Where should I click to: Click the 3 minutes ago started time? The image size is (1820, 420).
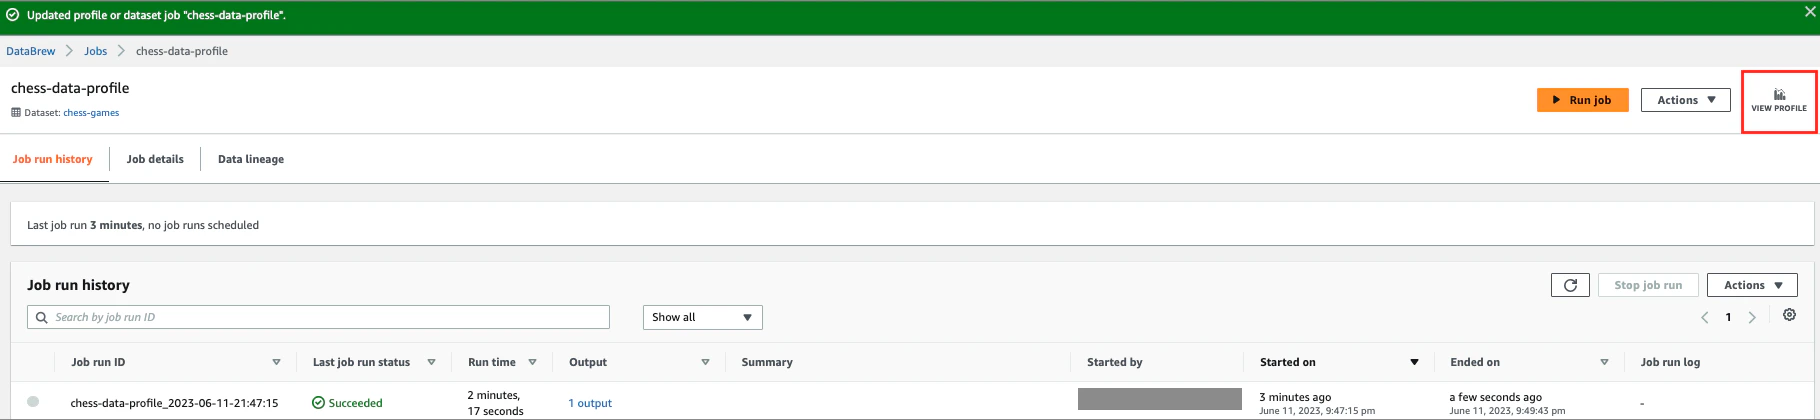pyautogui.click(x=1295, y=397)
